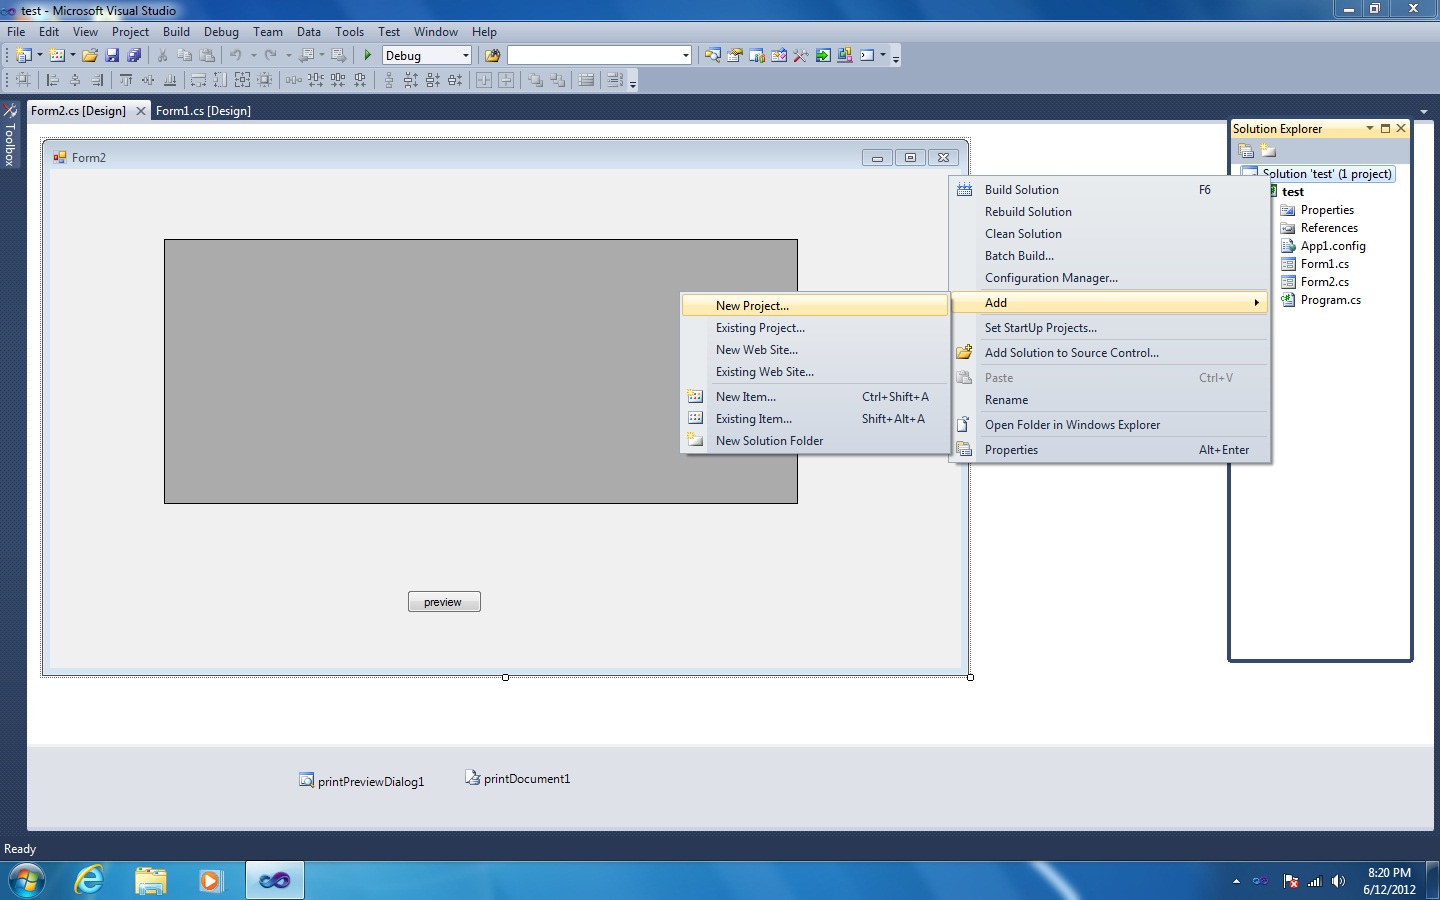The image size is (1440, 900).
Task: Expand layout toolbar overflow options
Action: pos(633,81)
